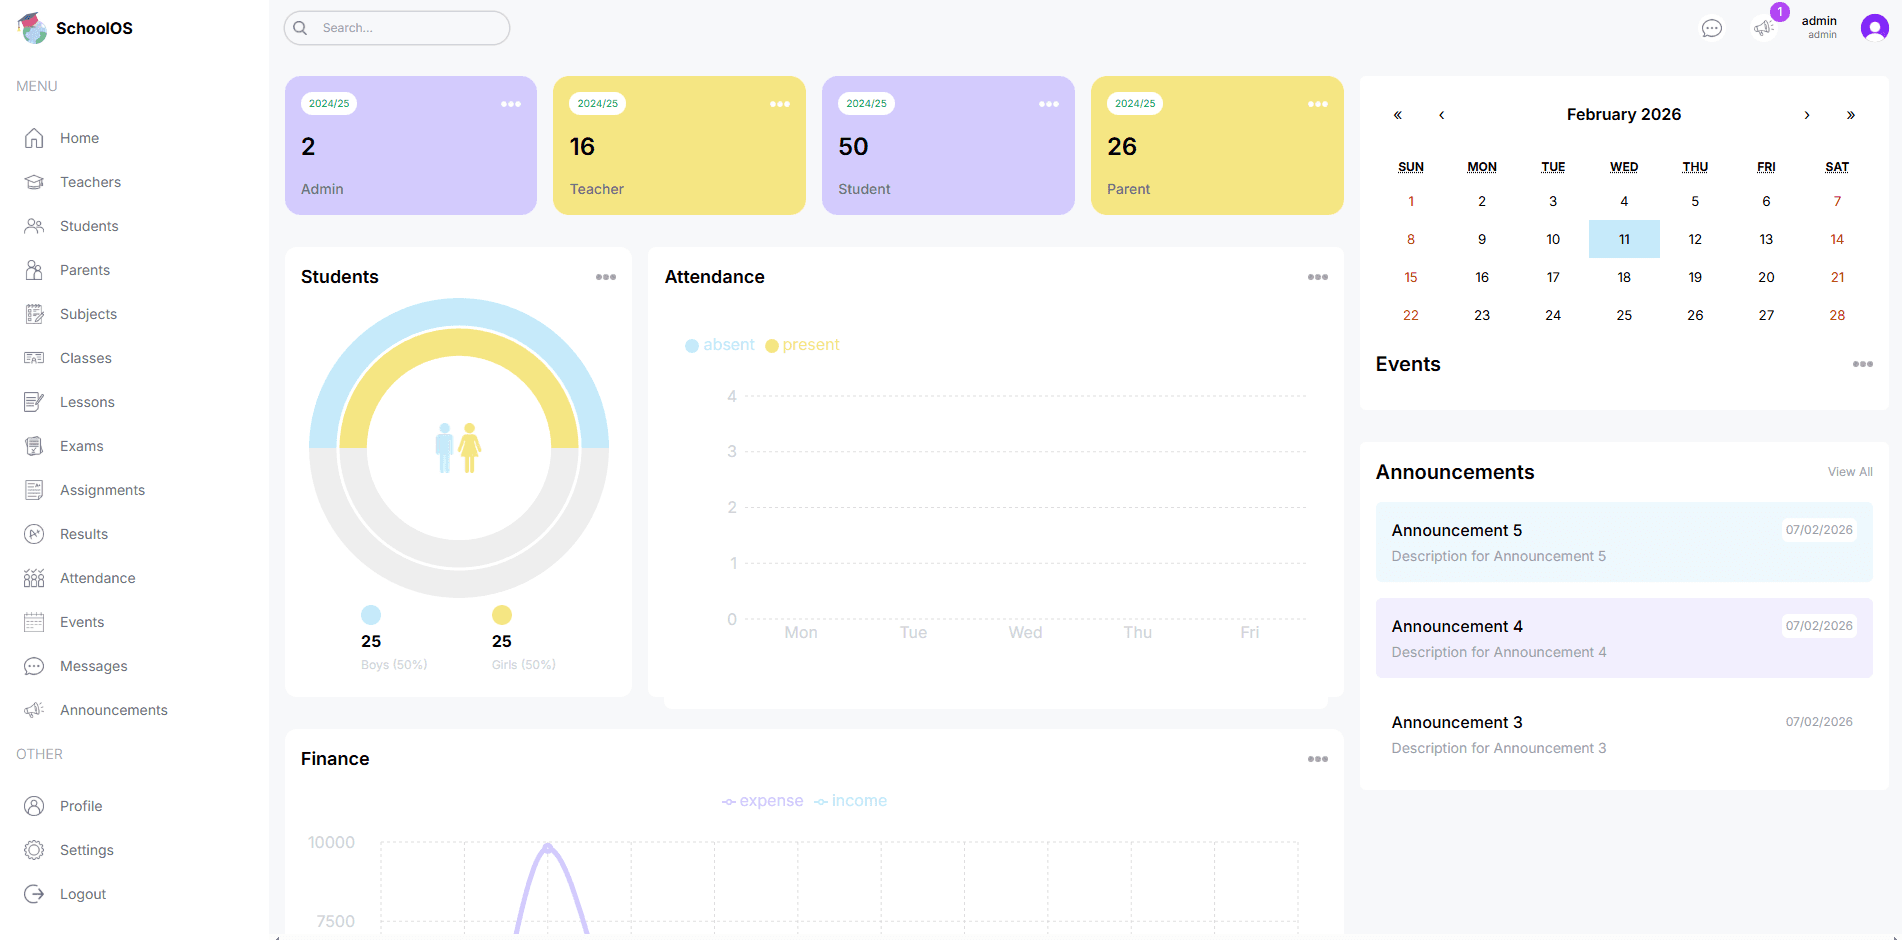This screenshot has width=1902, height=940.
Task: Open the admin user avatar
Action: (1874, 28)
